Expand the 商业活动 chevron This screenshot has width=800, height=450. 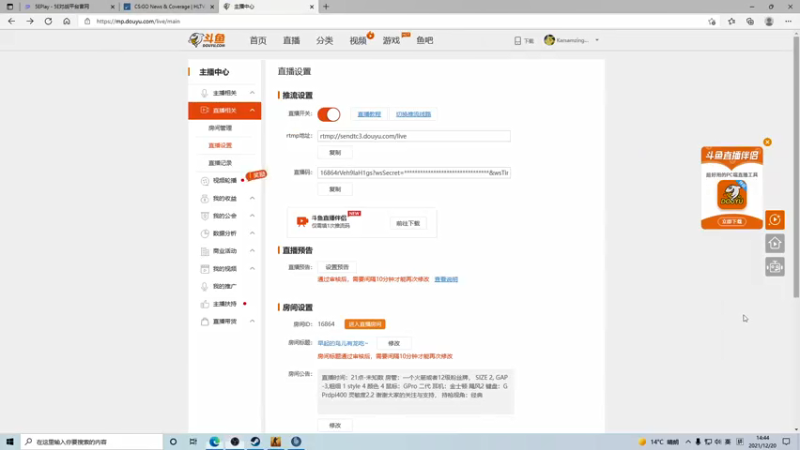(x=252, y=251)
